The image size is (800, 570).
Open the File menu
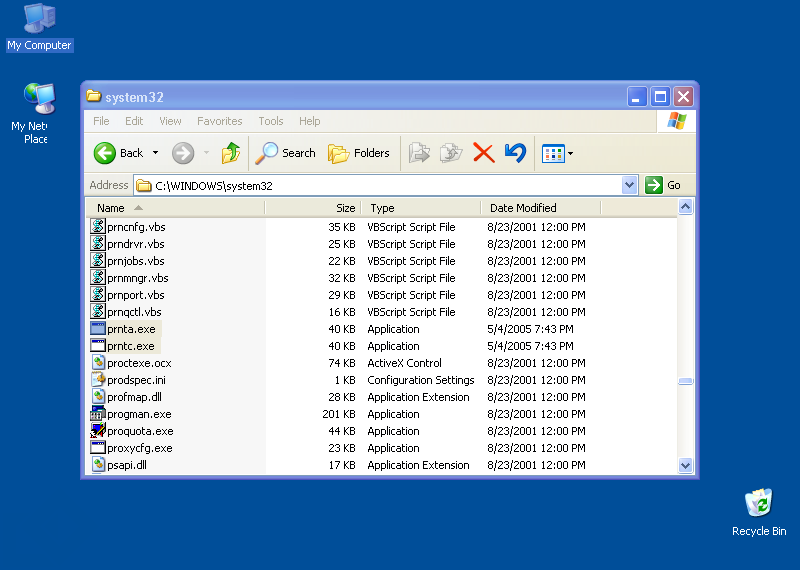101,121
